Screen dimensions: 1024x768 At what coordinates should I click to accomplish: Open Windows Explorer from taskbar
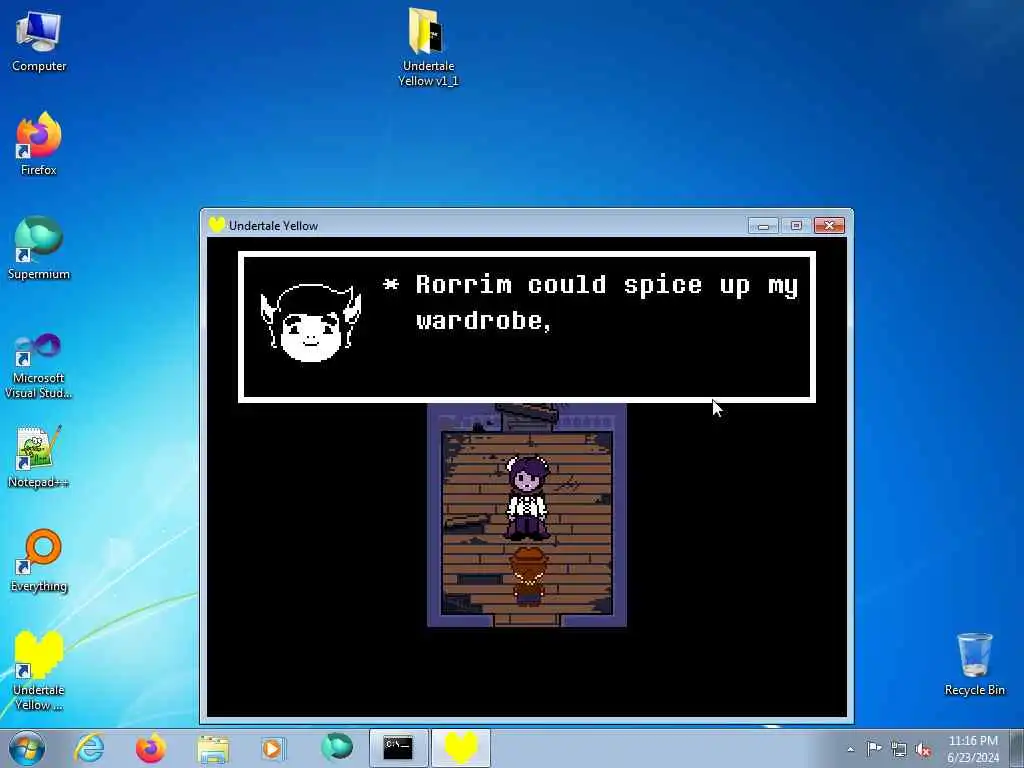(212, 749)
